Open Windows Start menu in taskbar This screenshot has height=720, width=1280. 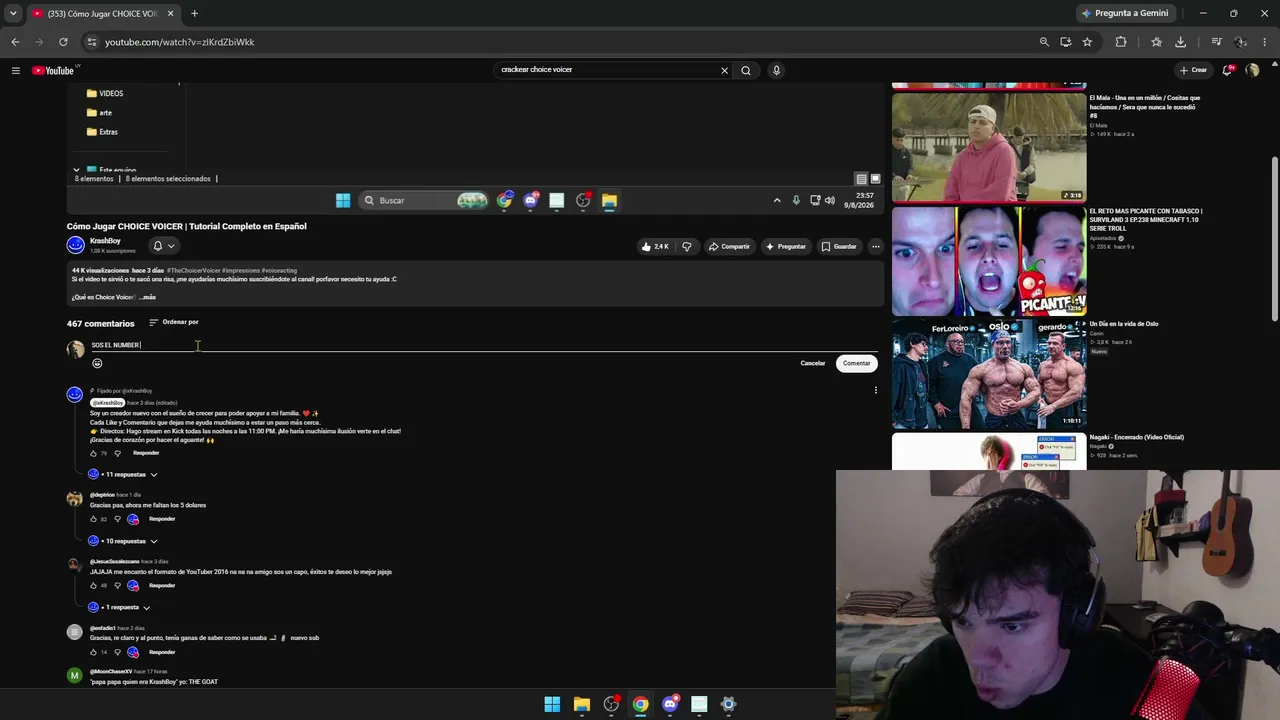click(552, 704)
